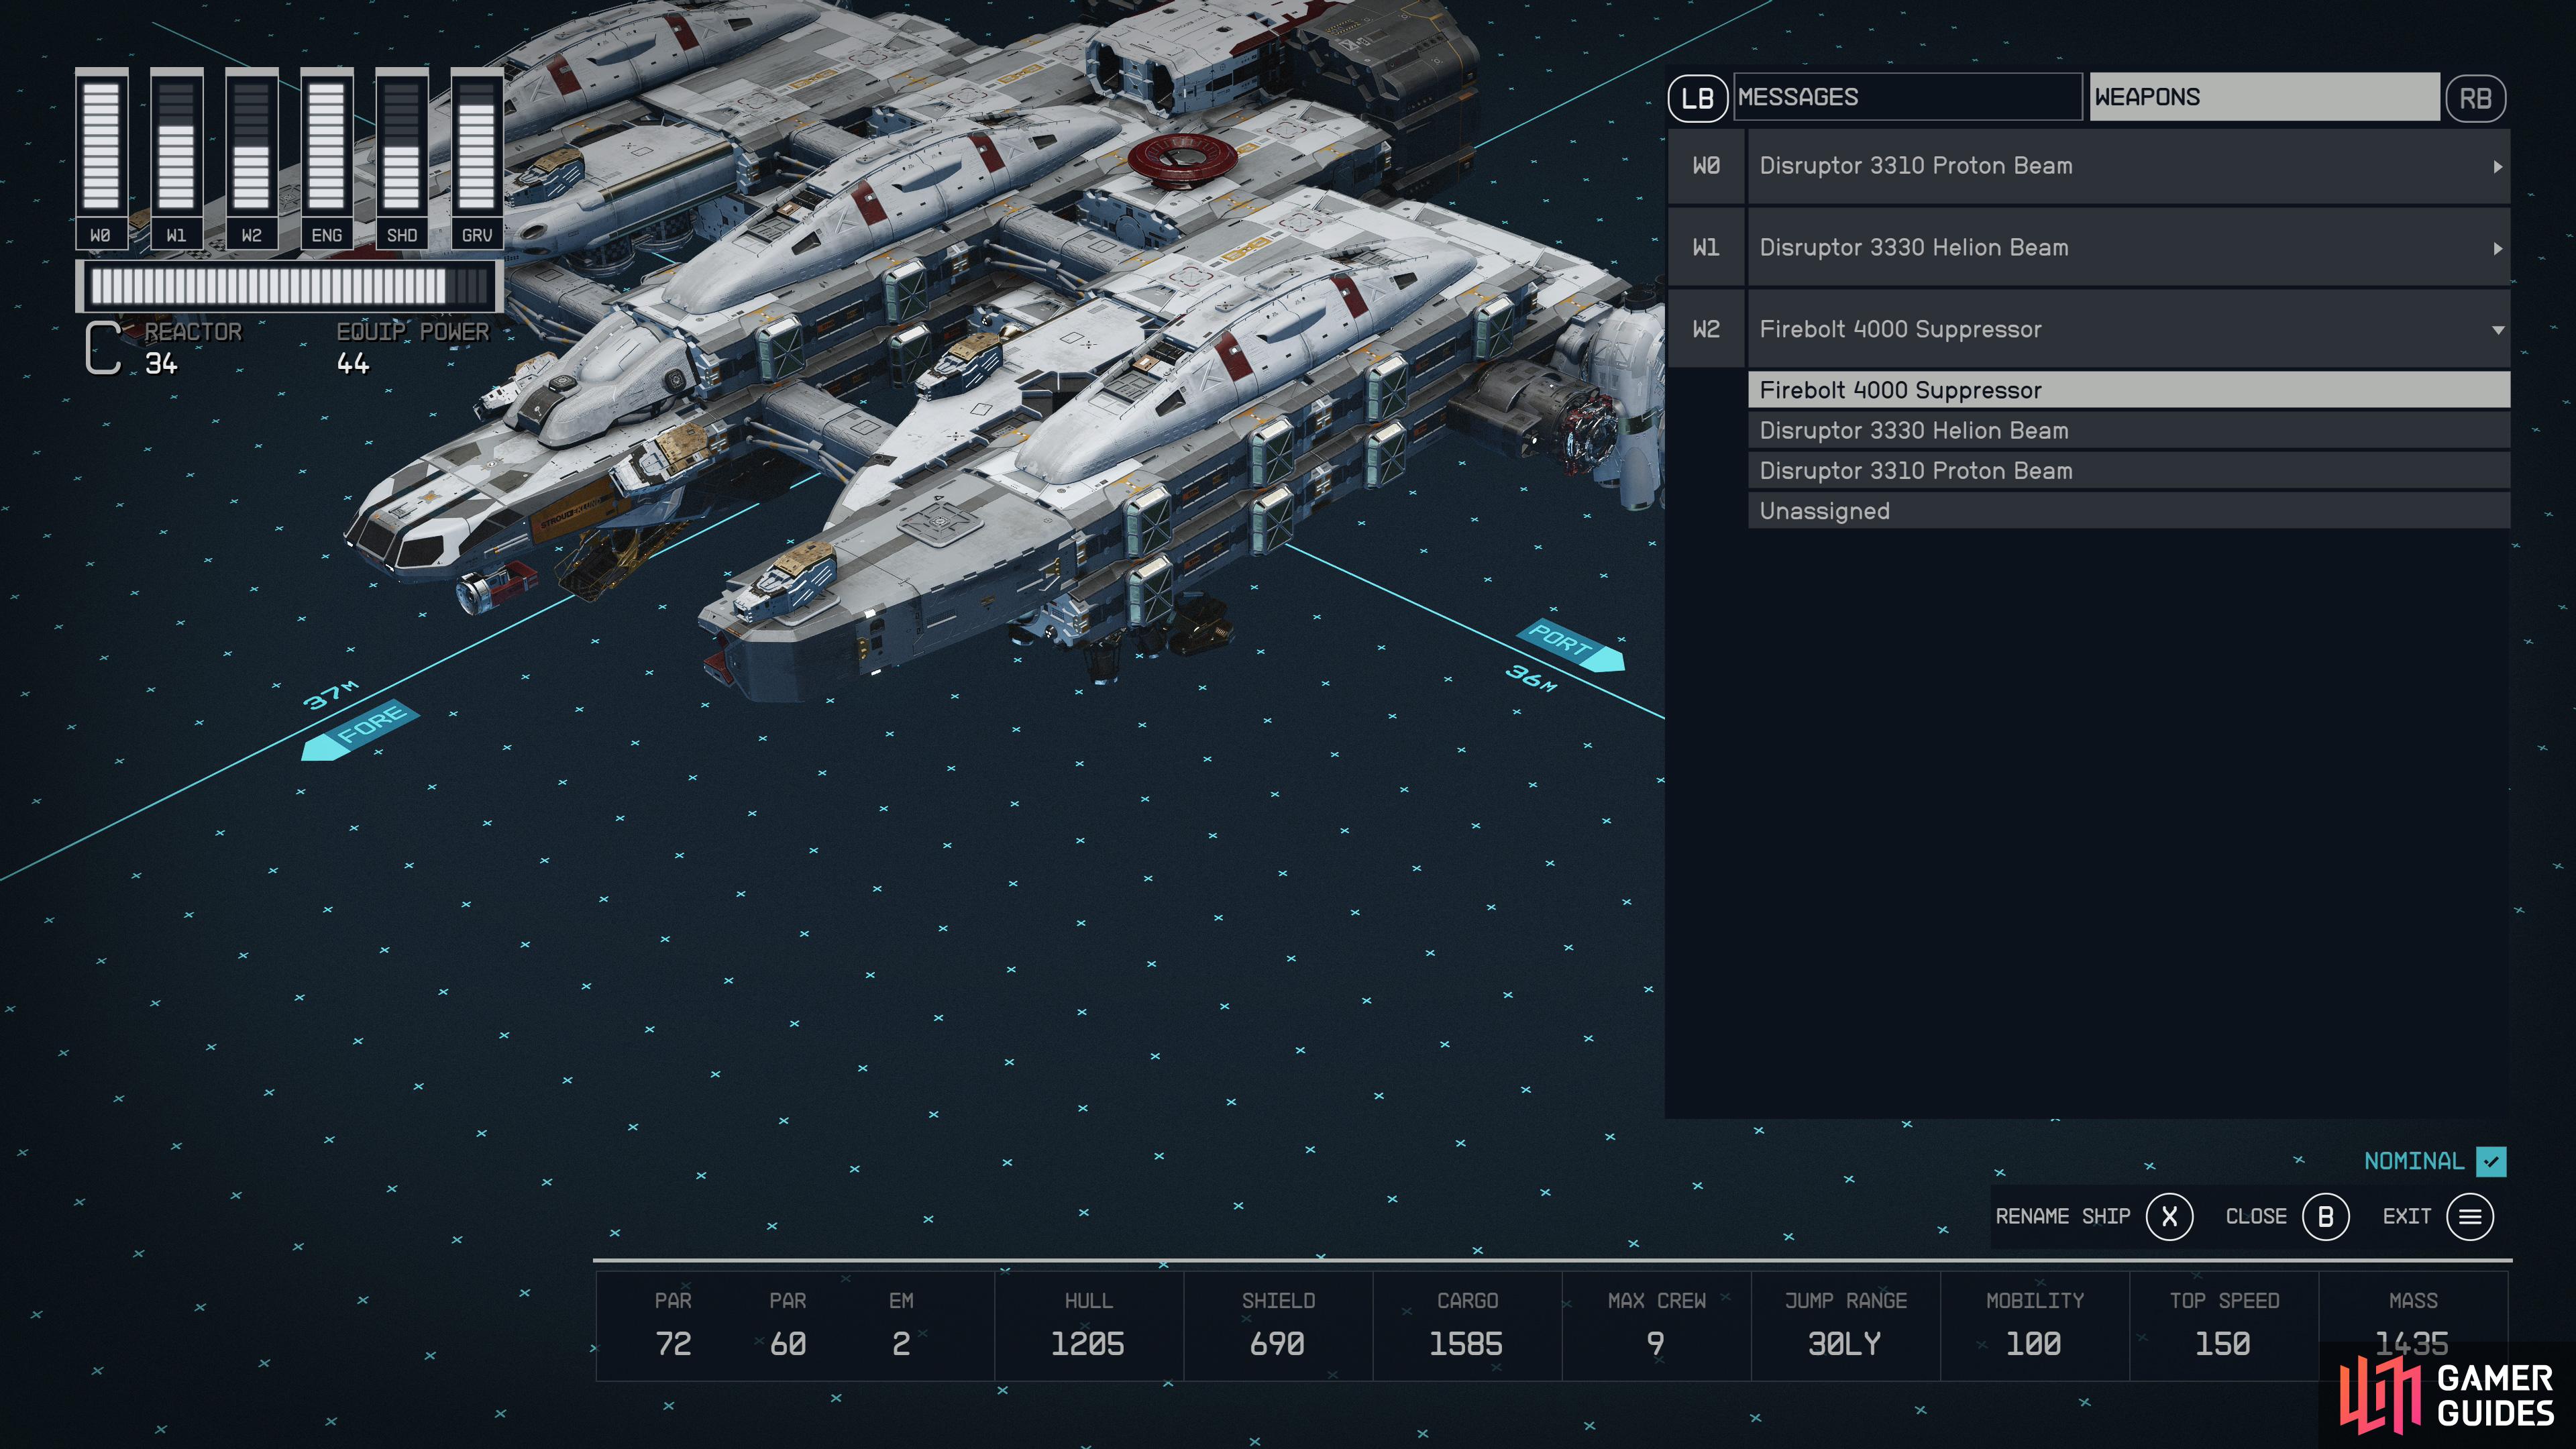Adjust the W2 power bar

pos(252,145)
